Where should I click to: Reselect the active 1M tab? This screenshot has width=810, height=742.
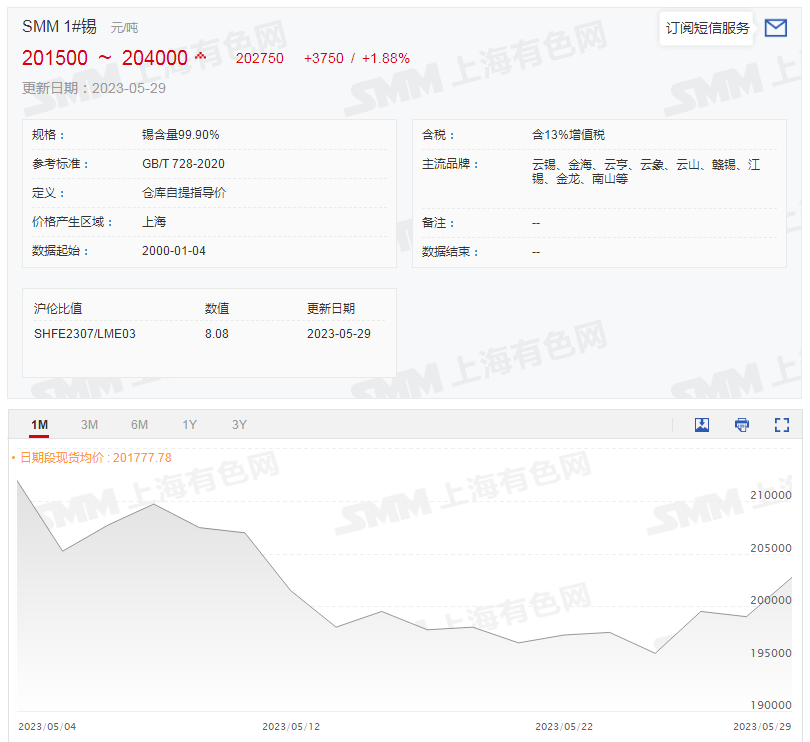(x=40, y=424)
